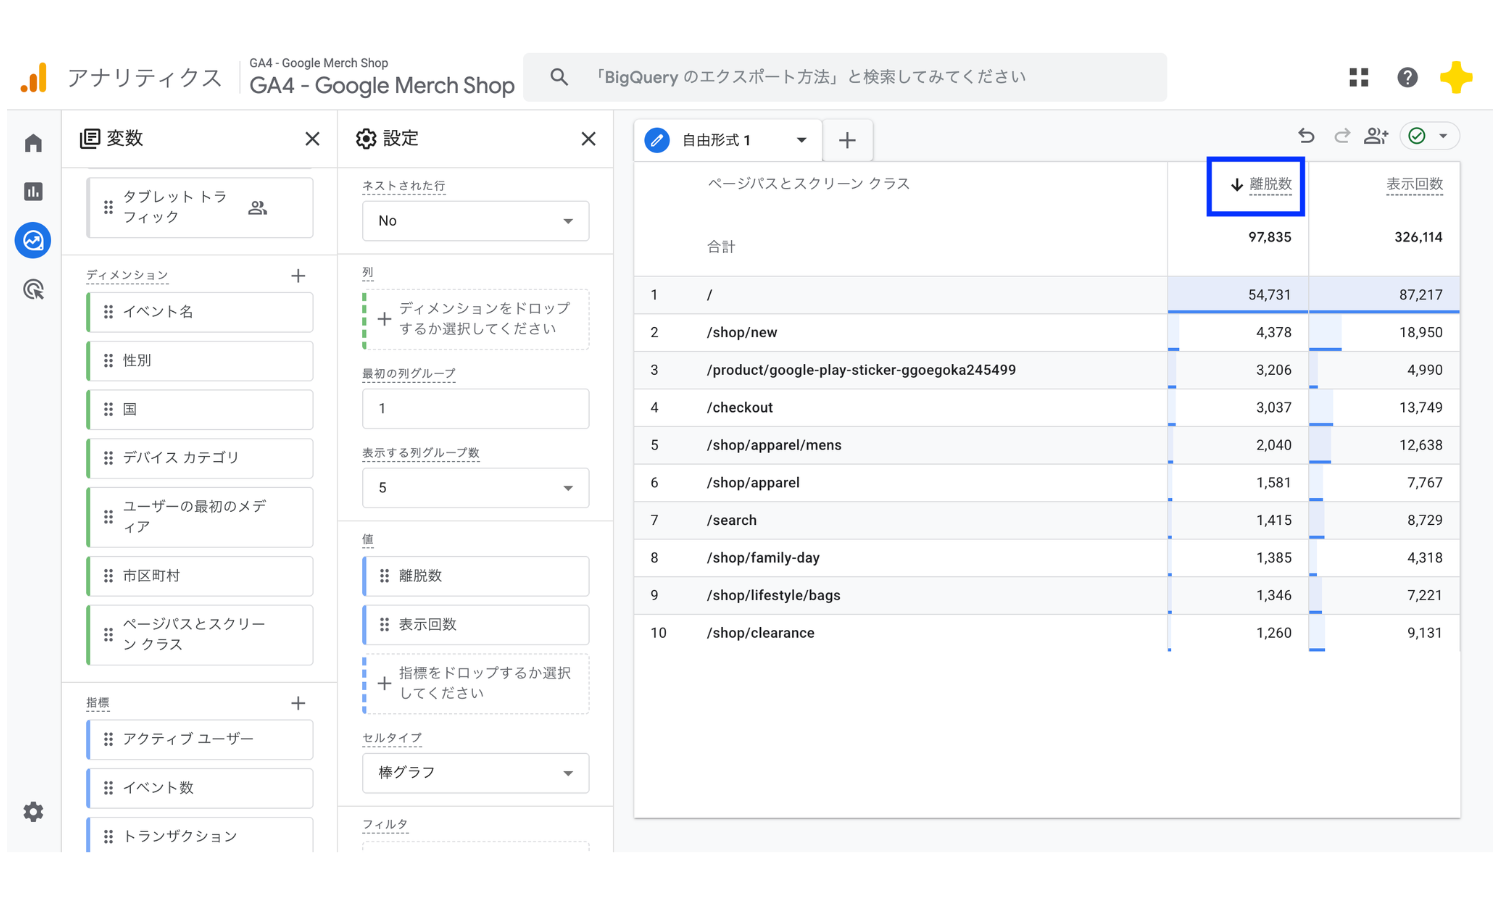Add a new dimension with plus icon

tap(298, 276)
